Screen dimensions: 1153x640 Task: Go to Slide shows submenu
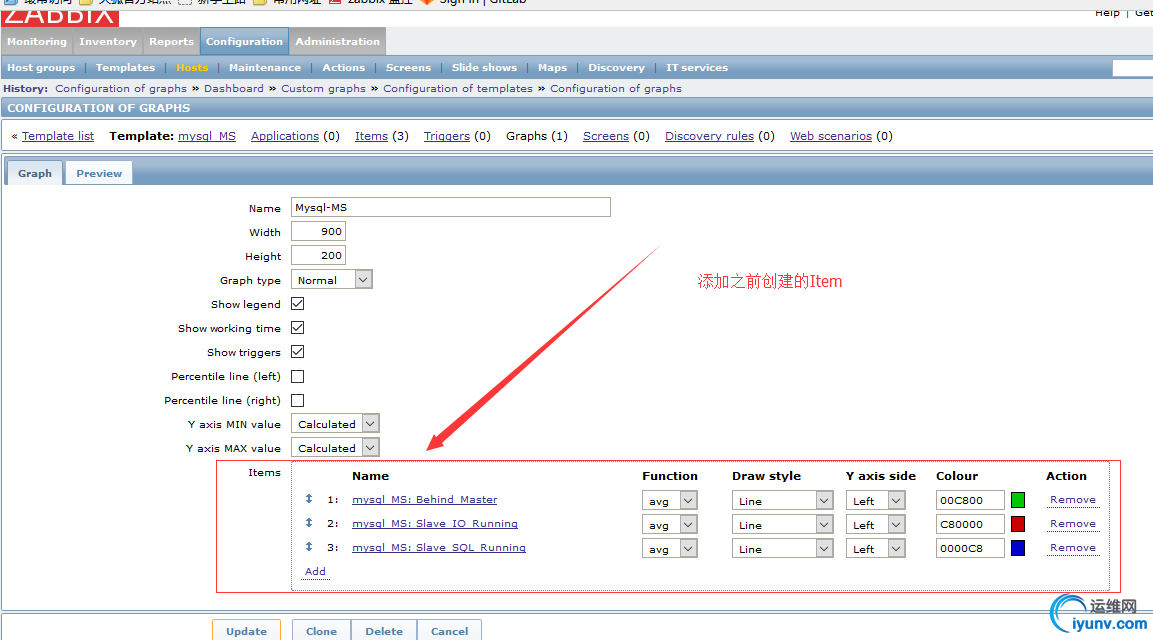(x=485, y=67)
